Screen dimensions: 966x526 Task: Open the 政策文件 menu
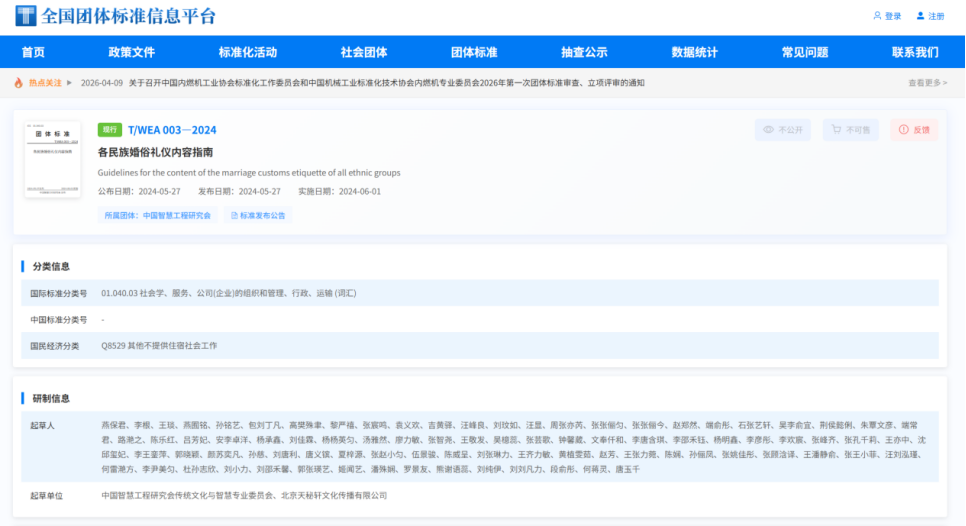[131, 52]
